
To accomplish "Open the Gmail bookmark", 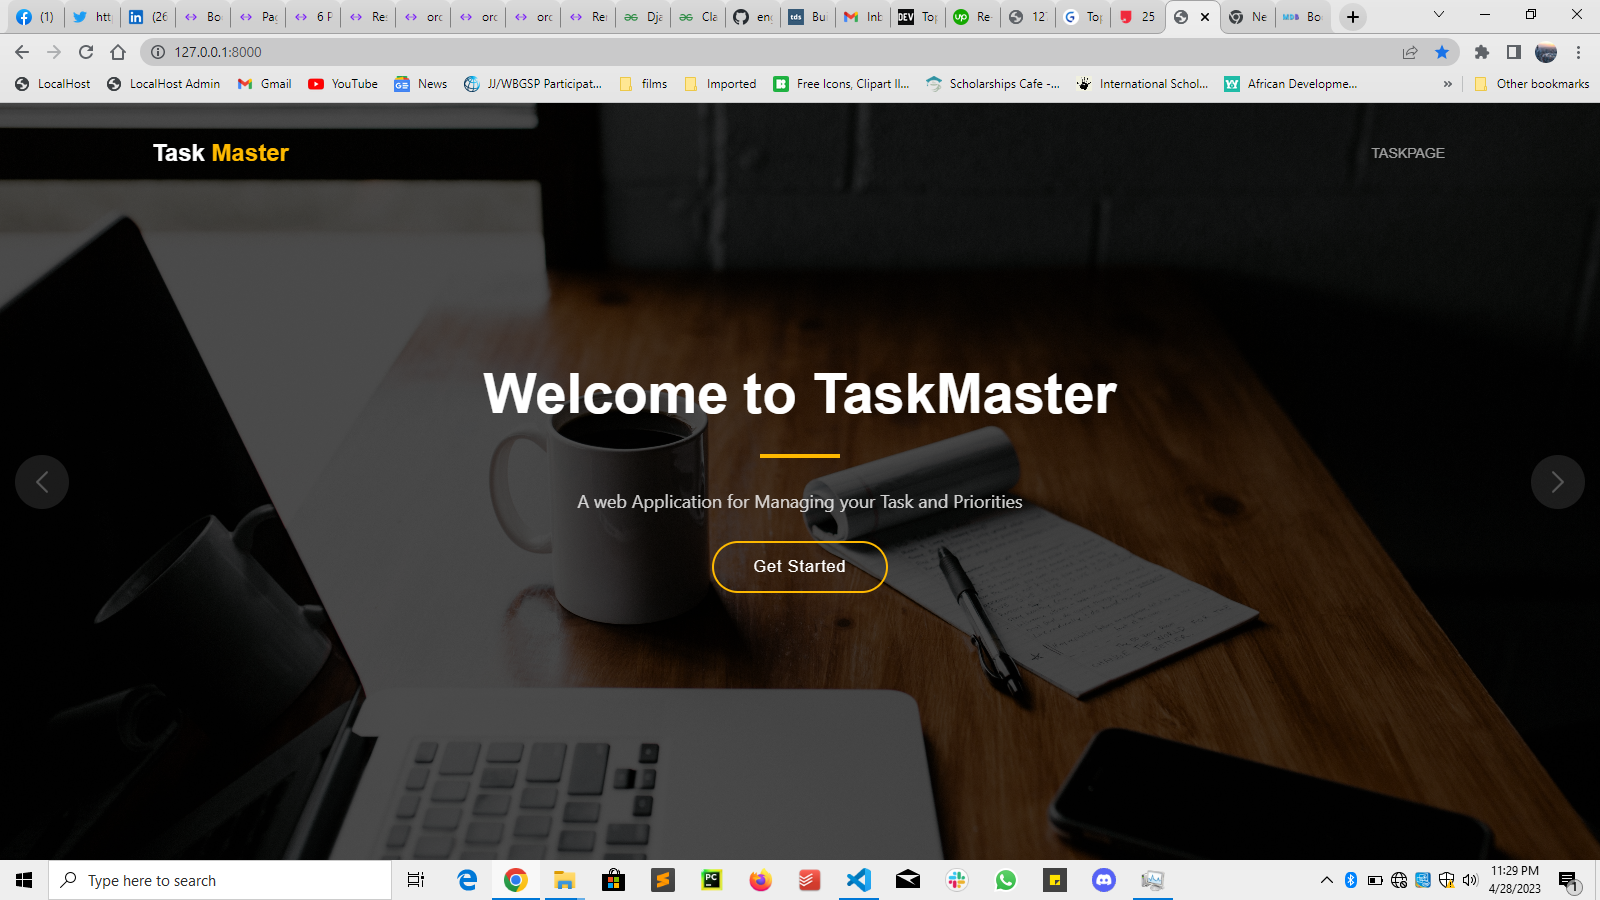I will point(263,84).
